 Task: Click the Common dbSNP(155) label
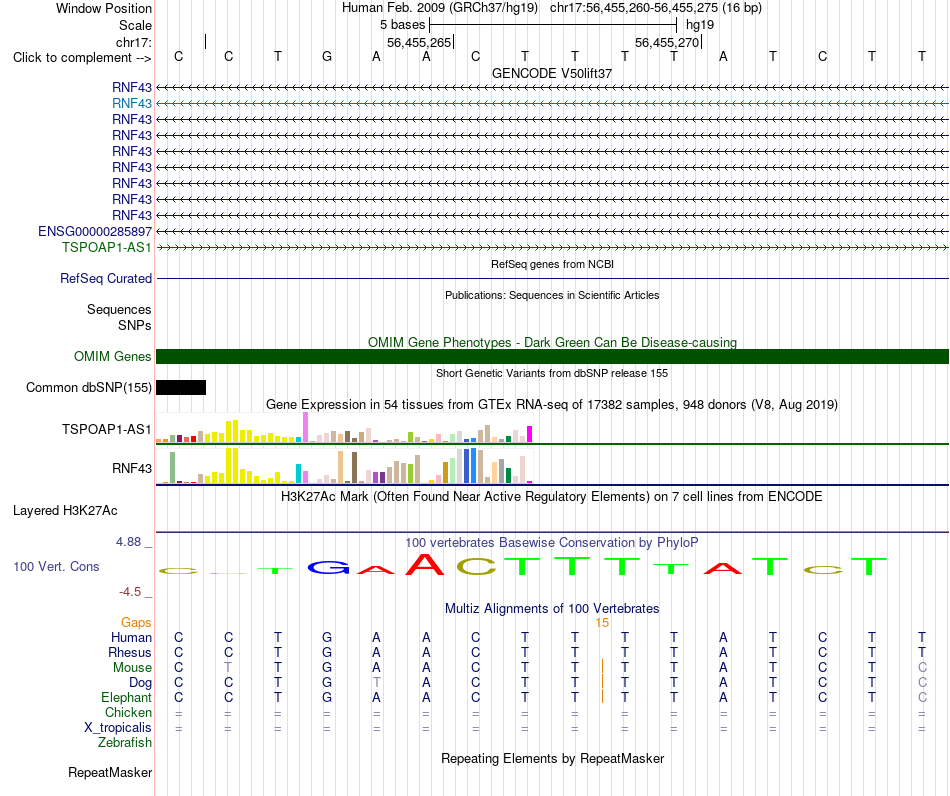pos(88,388)
